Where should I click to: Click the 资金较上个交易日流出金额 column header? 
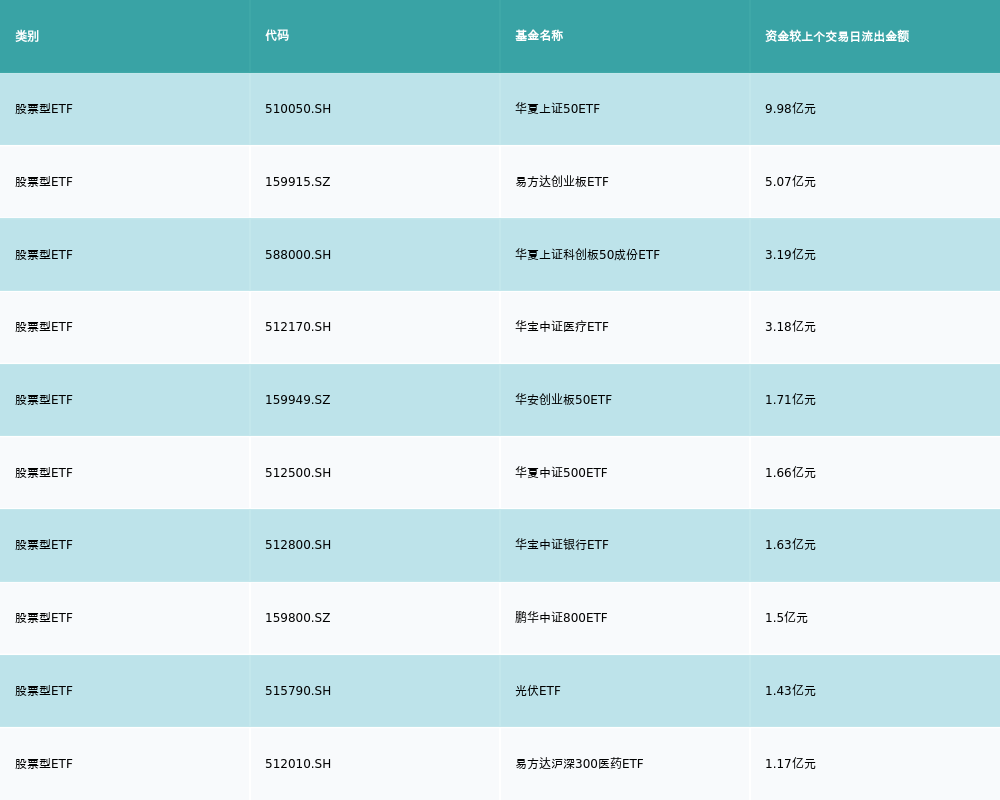837,36
